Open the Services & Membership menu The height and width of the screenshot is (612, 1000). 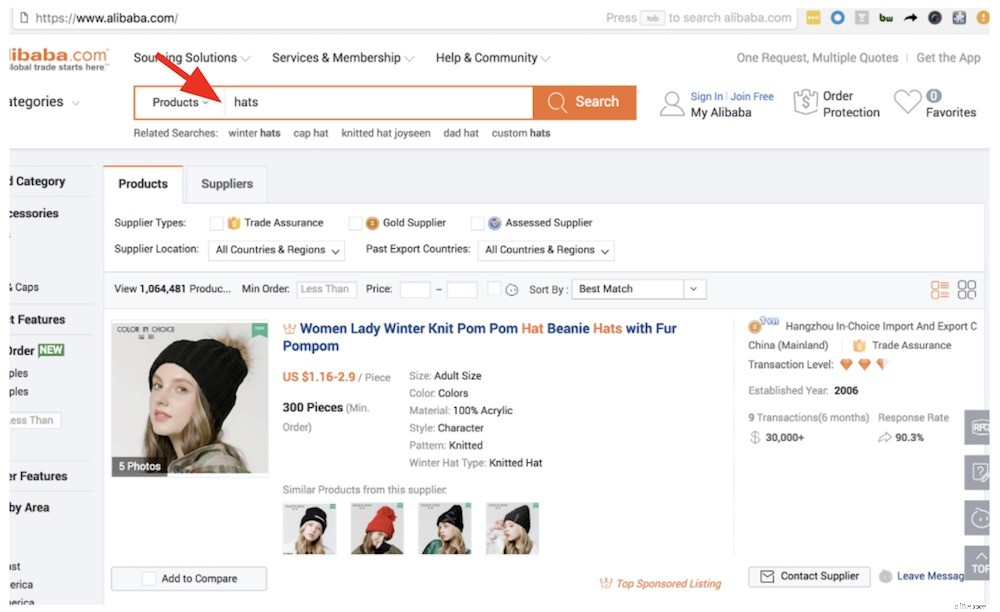point(337,57)
